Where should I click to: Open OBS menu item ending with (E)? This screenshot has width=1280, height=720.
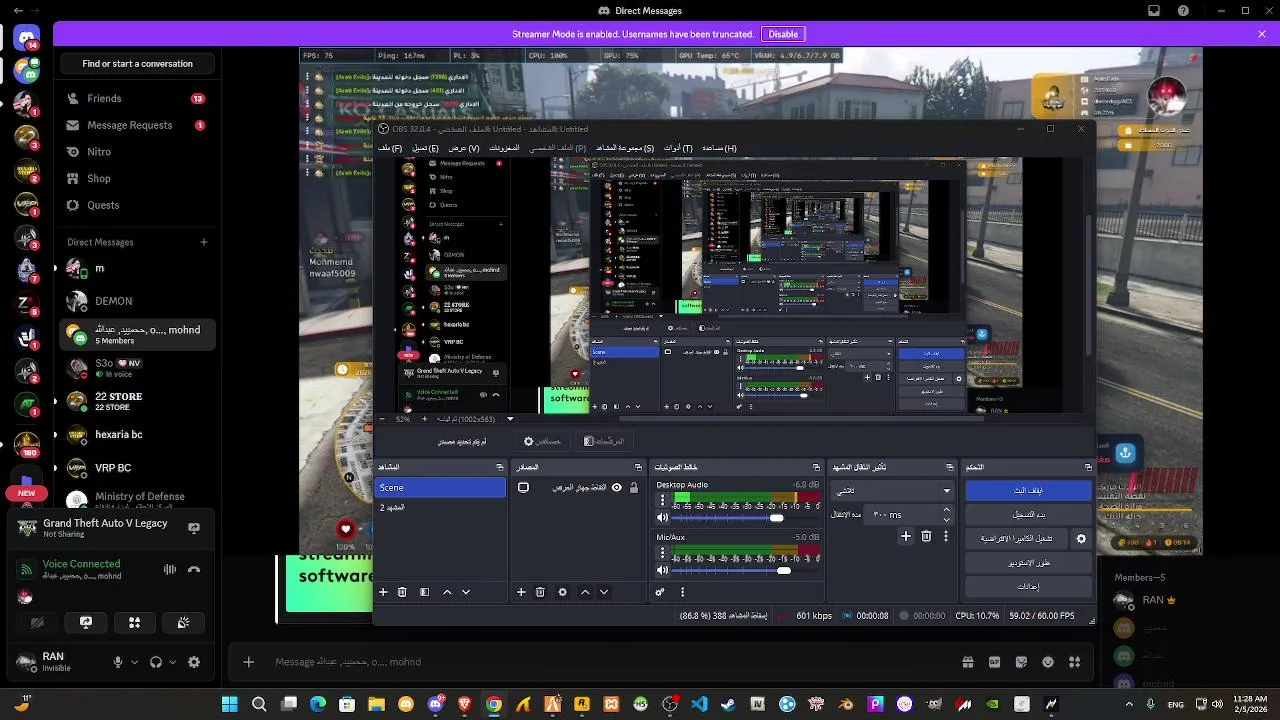tap(426, 148)
